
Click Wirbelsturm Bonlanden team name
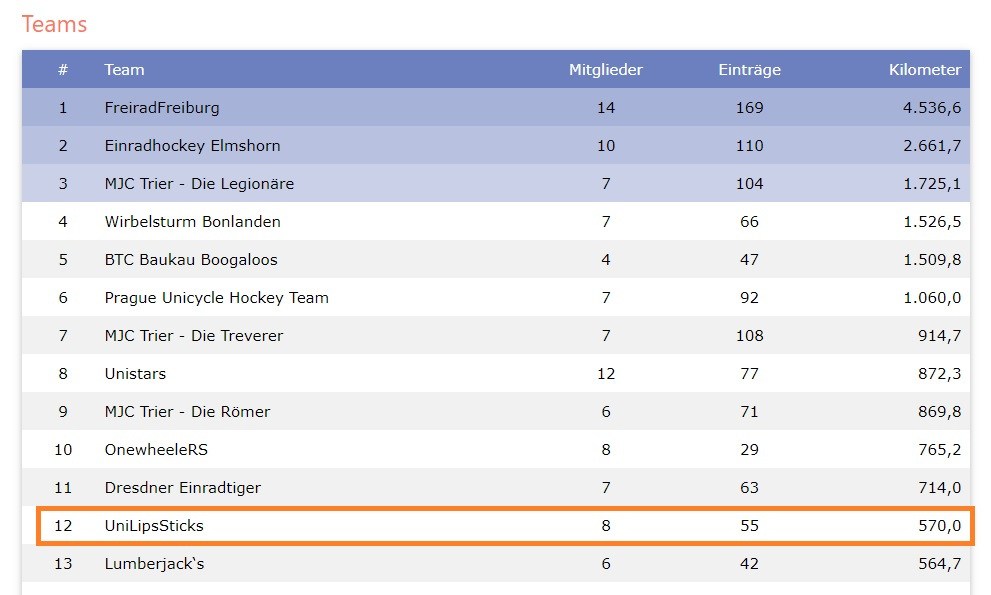click(192, 222)
